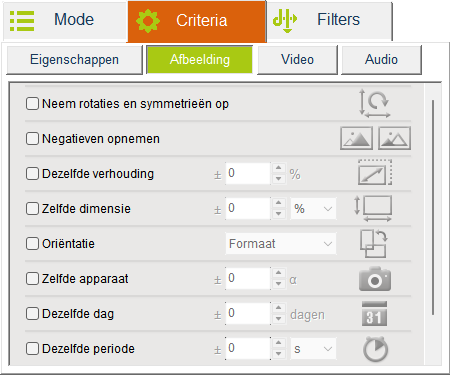Click the calendar 31 icon
This screenshot has width=450, height=375.
click(374, 314)
